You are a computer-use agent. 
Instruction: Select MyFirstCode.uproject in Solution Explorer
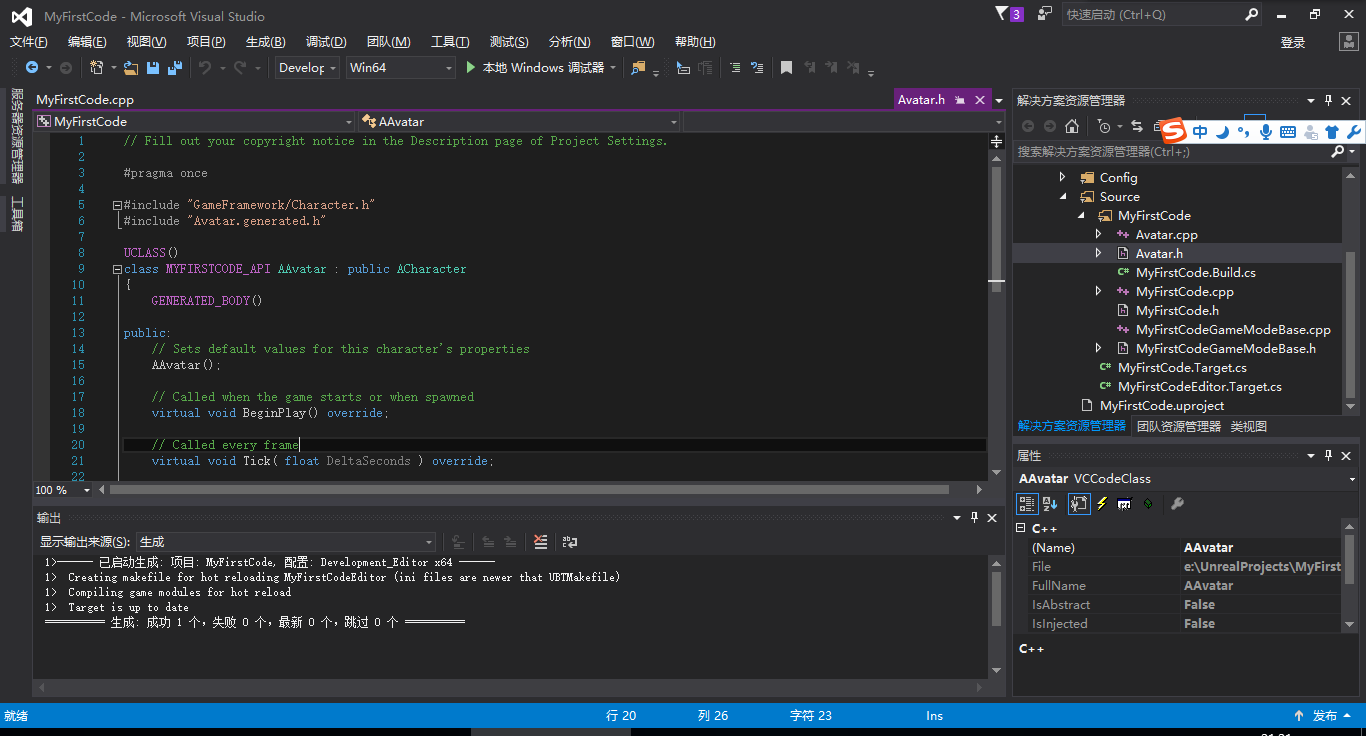click(x=1162, y=405)
